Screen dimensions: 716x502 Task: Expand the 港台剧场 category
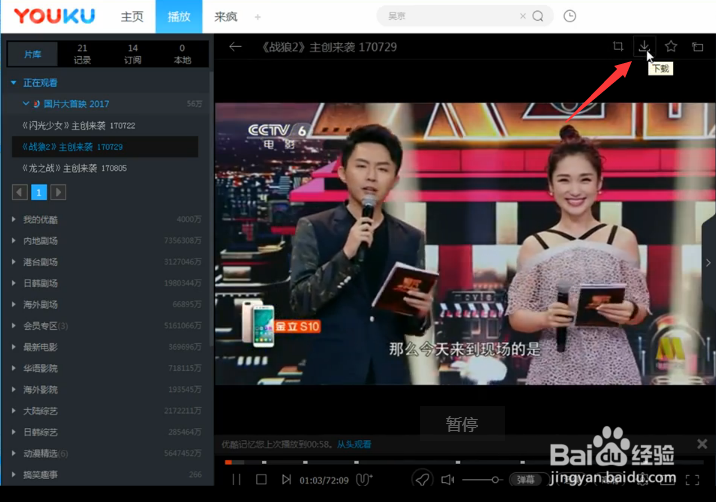point(14,262)
